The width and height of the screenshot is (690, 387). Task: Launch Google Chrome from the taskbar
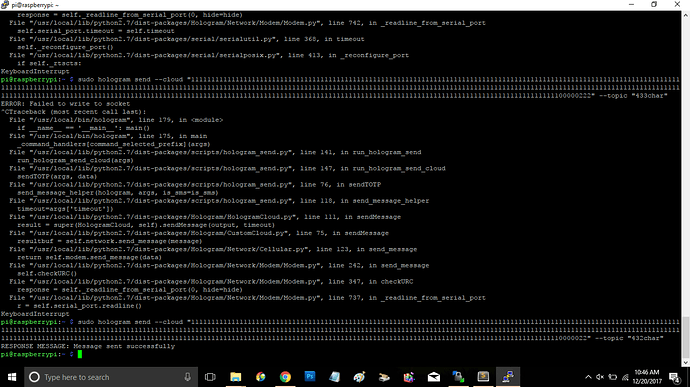285,377
